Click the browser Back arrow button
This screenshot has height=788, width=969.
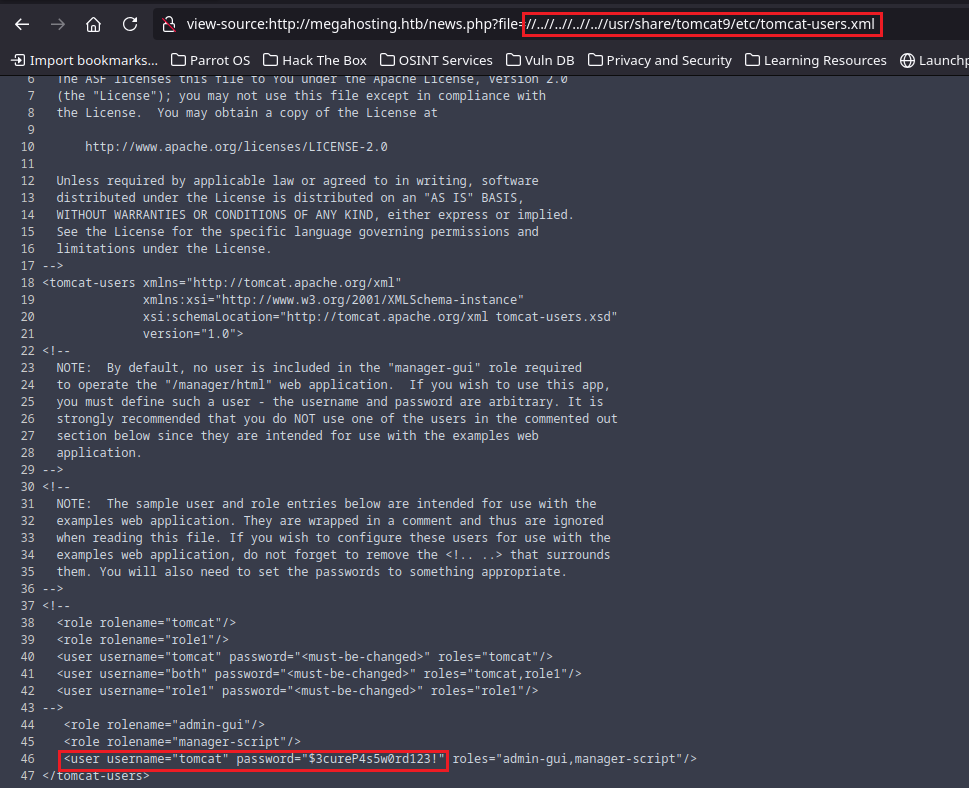click(22, 24)
